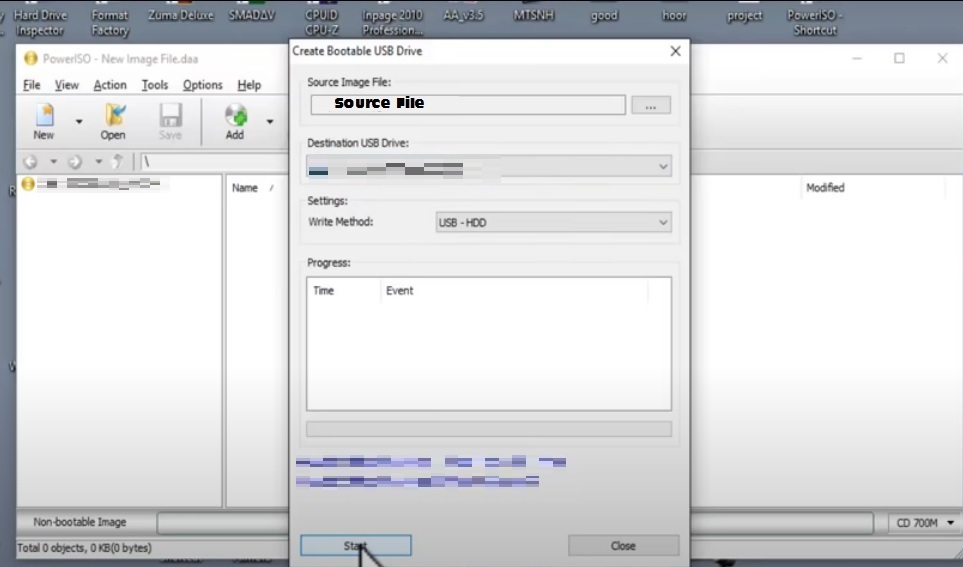
Task: Click the Source Image File input field
Action: (468, 104)
